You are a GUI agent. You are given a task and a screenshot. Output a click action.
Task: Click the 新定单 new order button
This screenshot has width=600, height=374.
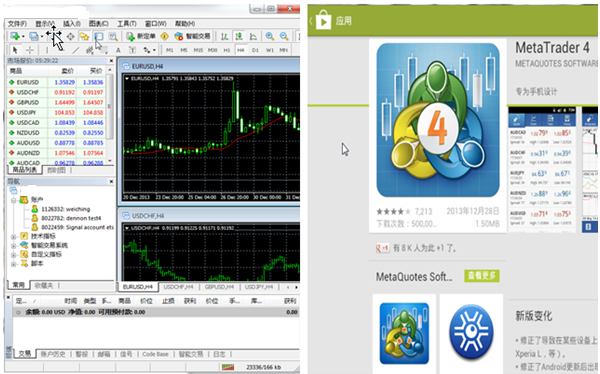pyautogui.click(x=141, y=36)
